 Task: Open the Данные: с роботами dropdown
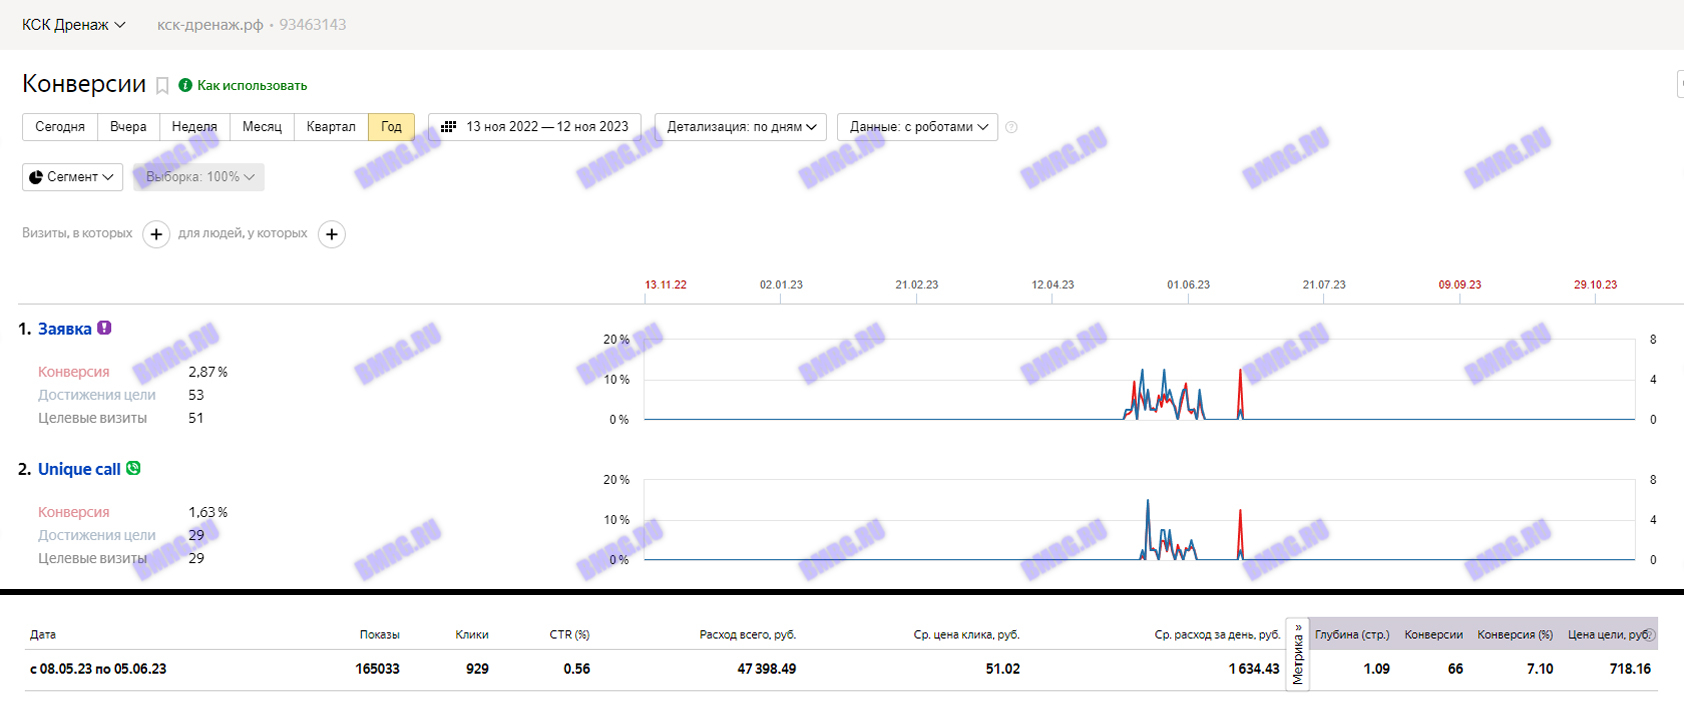coord(917,127)
